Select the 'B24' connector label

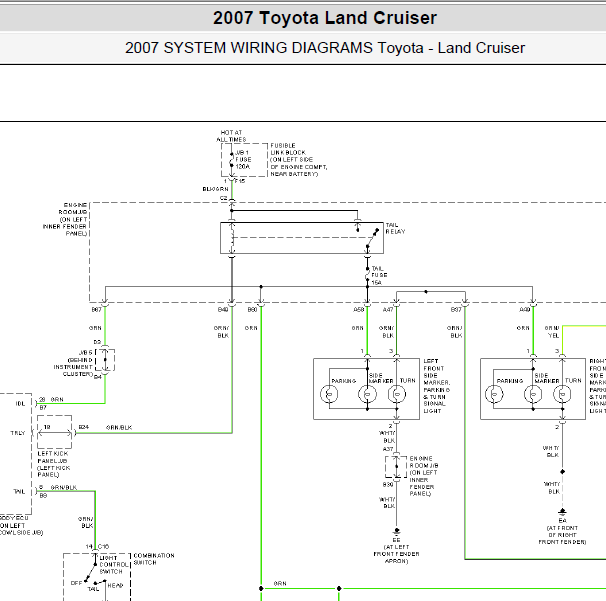coord(83,427)
